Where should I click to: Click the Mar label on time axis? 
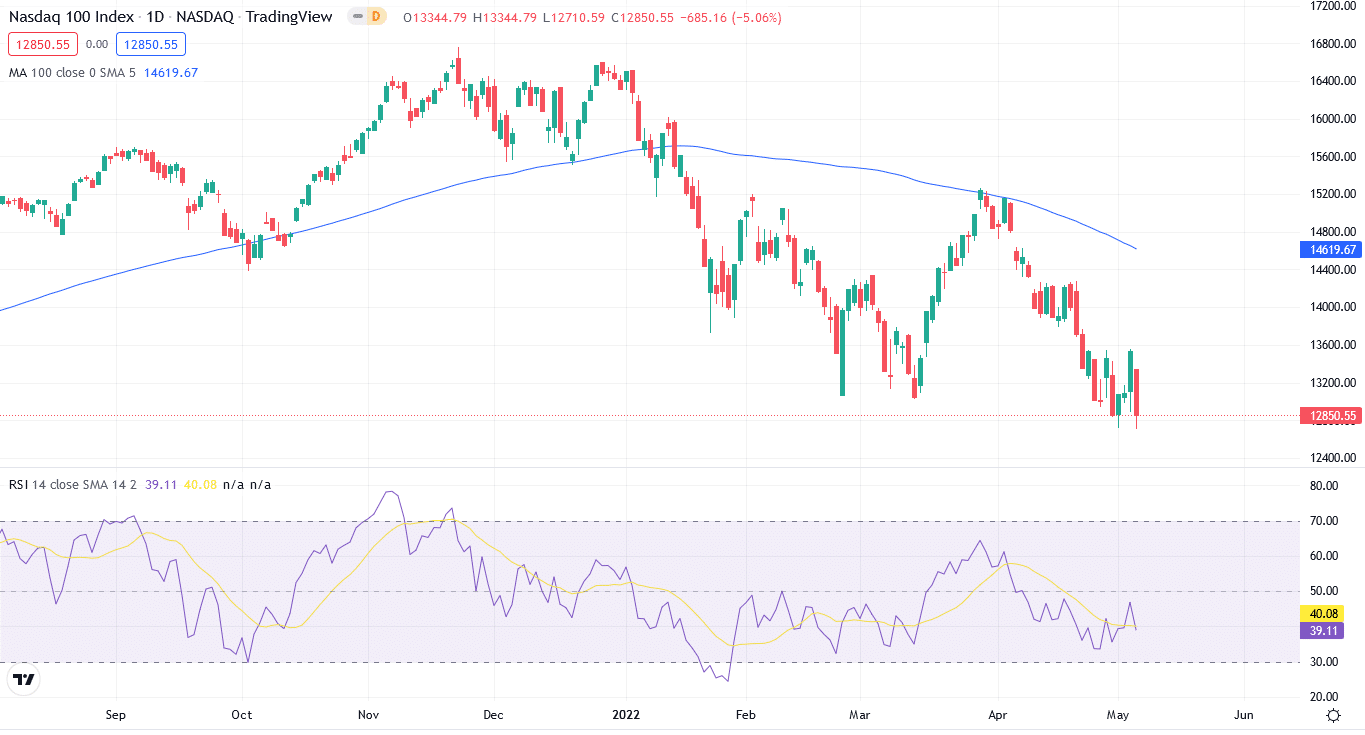[859, 715]
